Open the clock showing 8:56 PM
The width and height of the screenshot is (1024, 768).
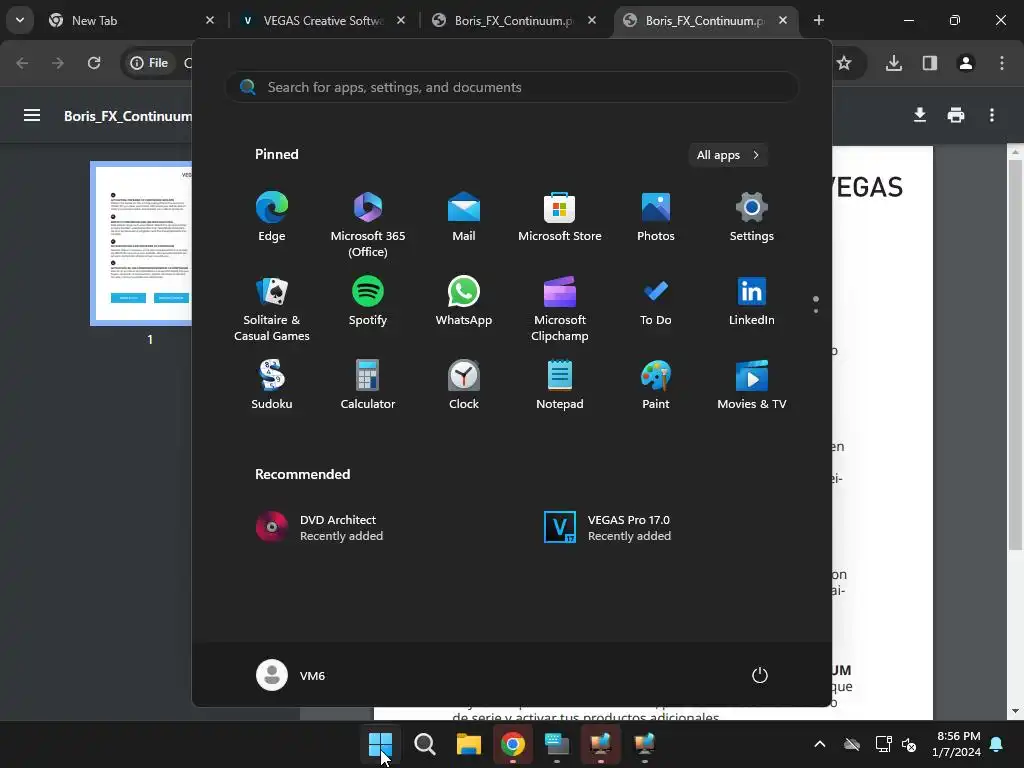pos(957,744)
